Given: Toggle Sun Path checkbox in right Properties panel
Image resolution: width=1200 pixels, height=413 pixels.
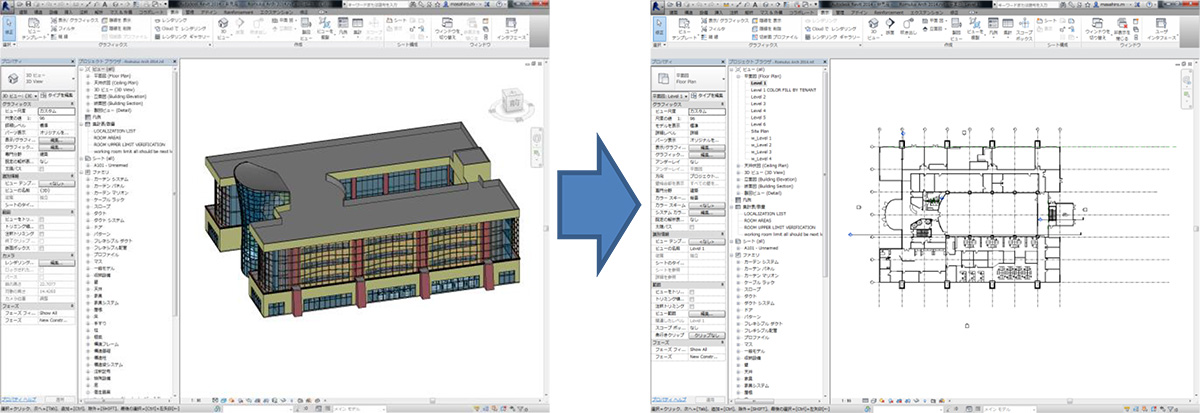Looking at the screenshot, I should (x=692, y=226).
